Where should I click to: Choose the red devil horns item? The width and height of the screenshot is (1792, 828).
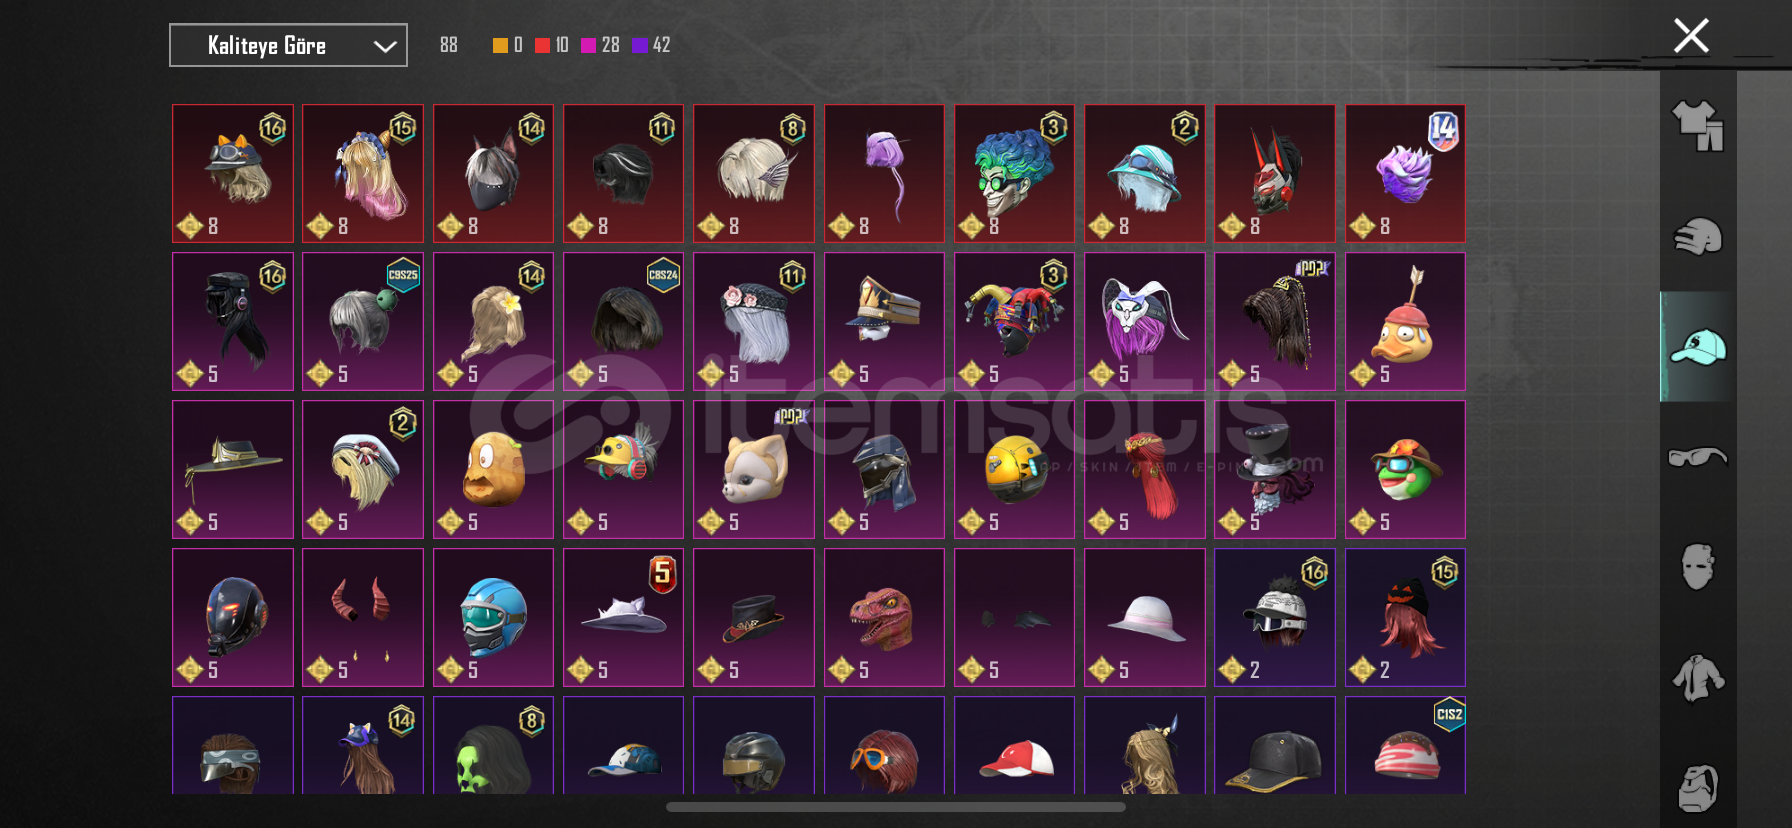pos(363,617)
